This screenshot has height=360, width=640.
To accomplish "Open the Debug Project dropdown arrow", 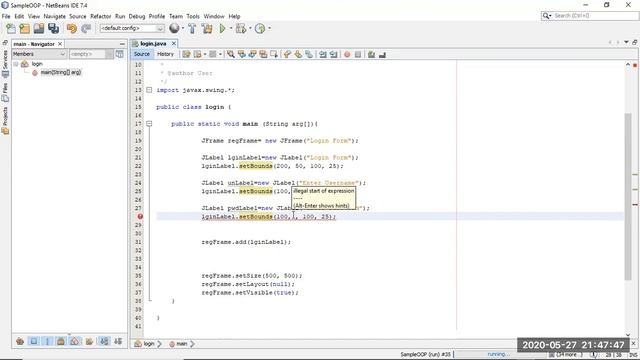I will click(249, 28).
